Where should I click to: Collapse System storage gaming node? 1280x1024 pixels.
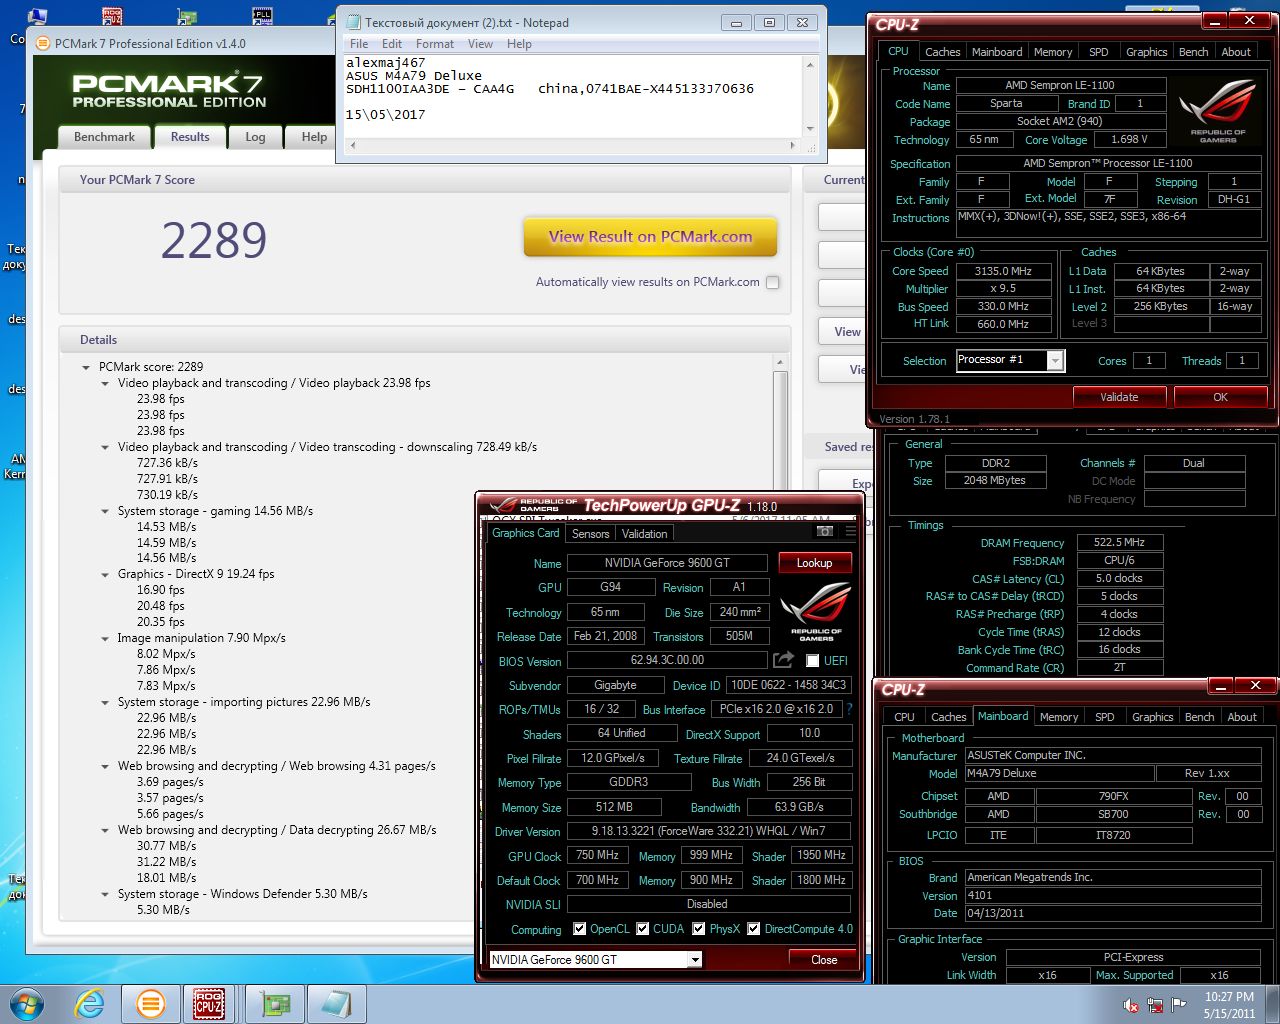[x=105, y=511]
